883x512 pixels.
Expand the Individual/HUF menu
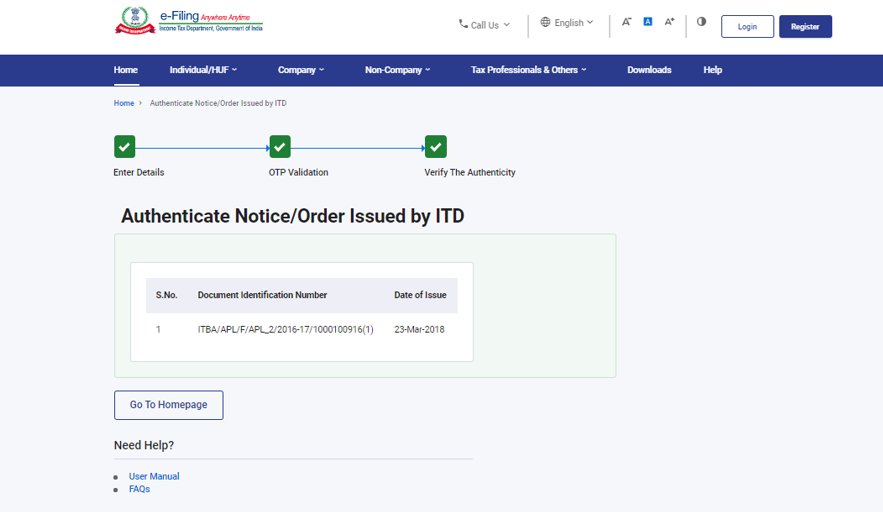203,70
